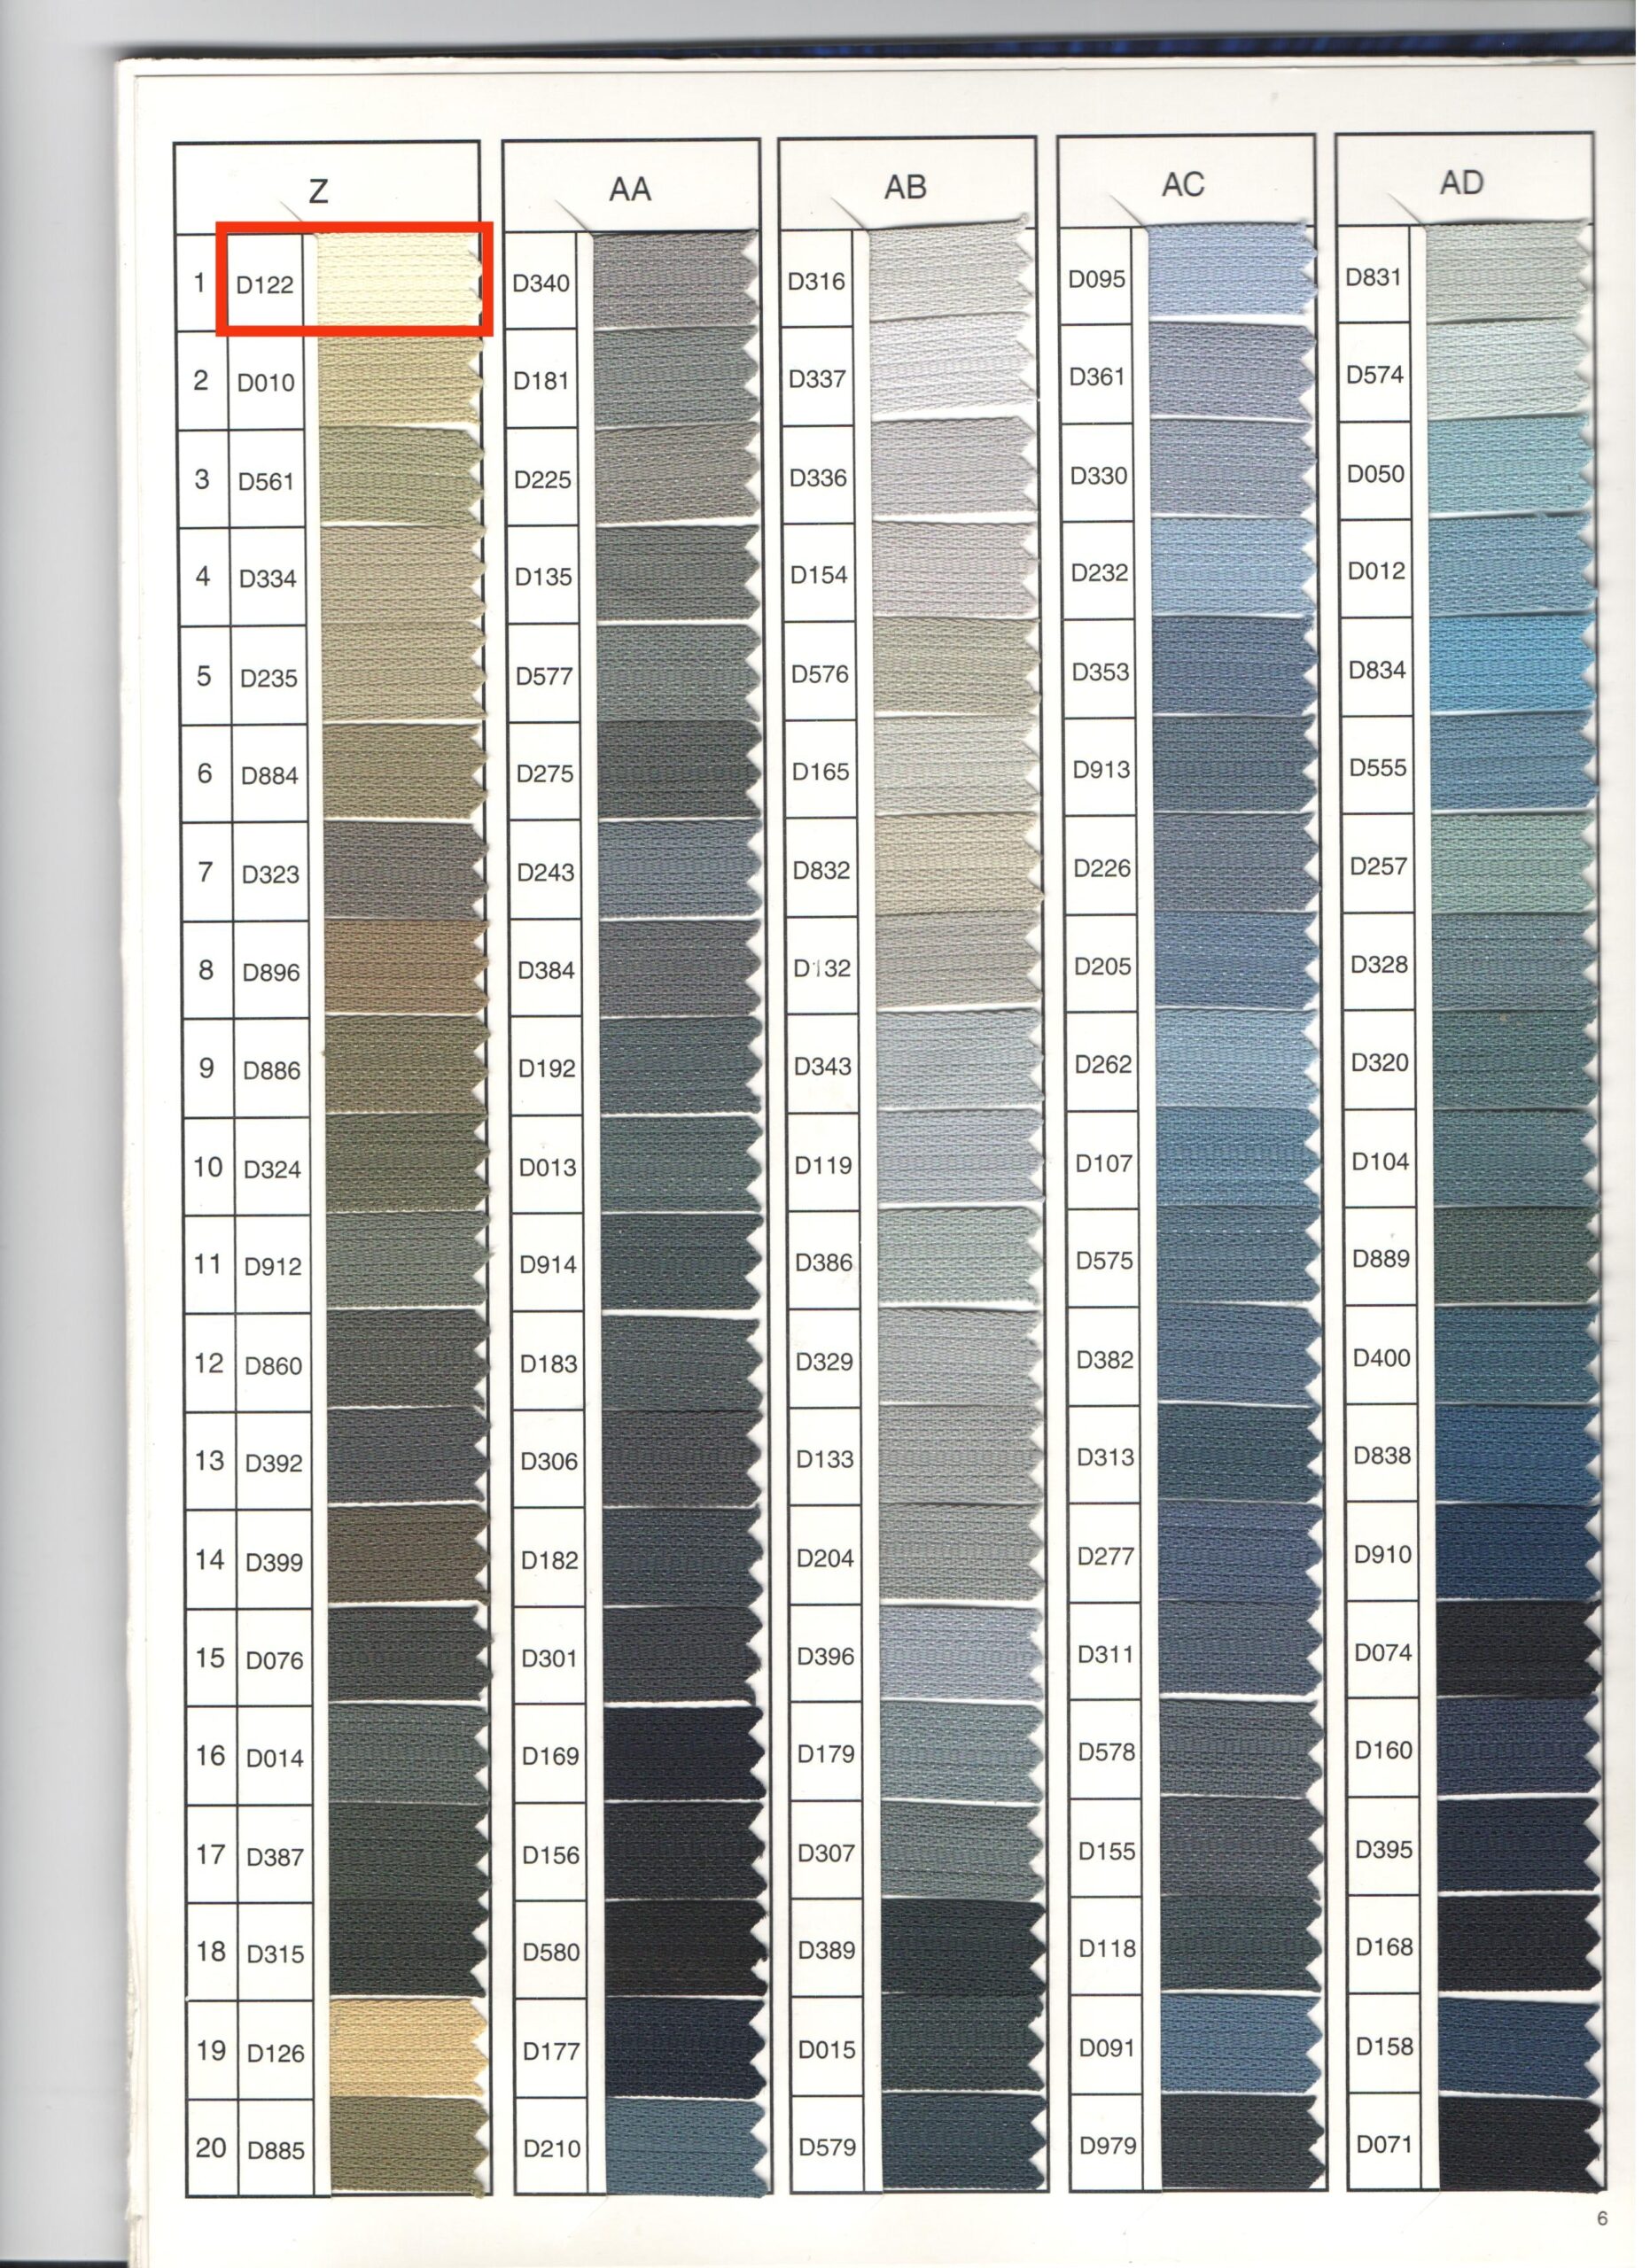1650x2268 pixels.
Task: Click code label D555
Action: click(1378, 768)
